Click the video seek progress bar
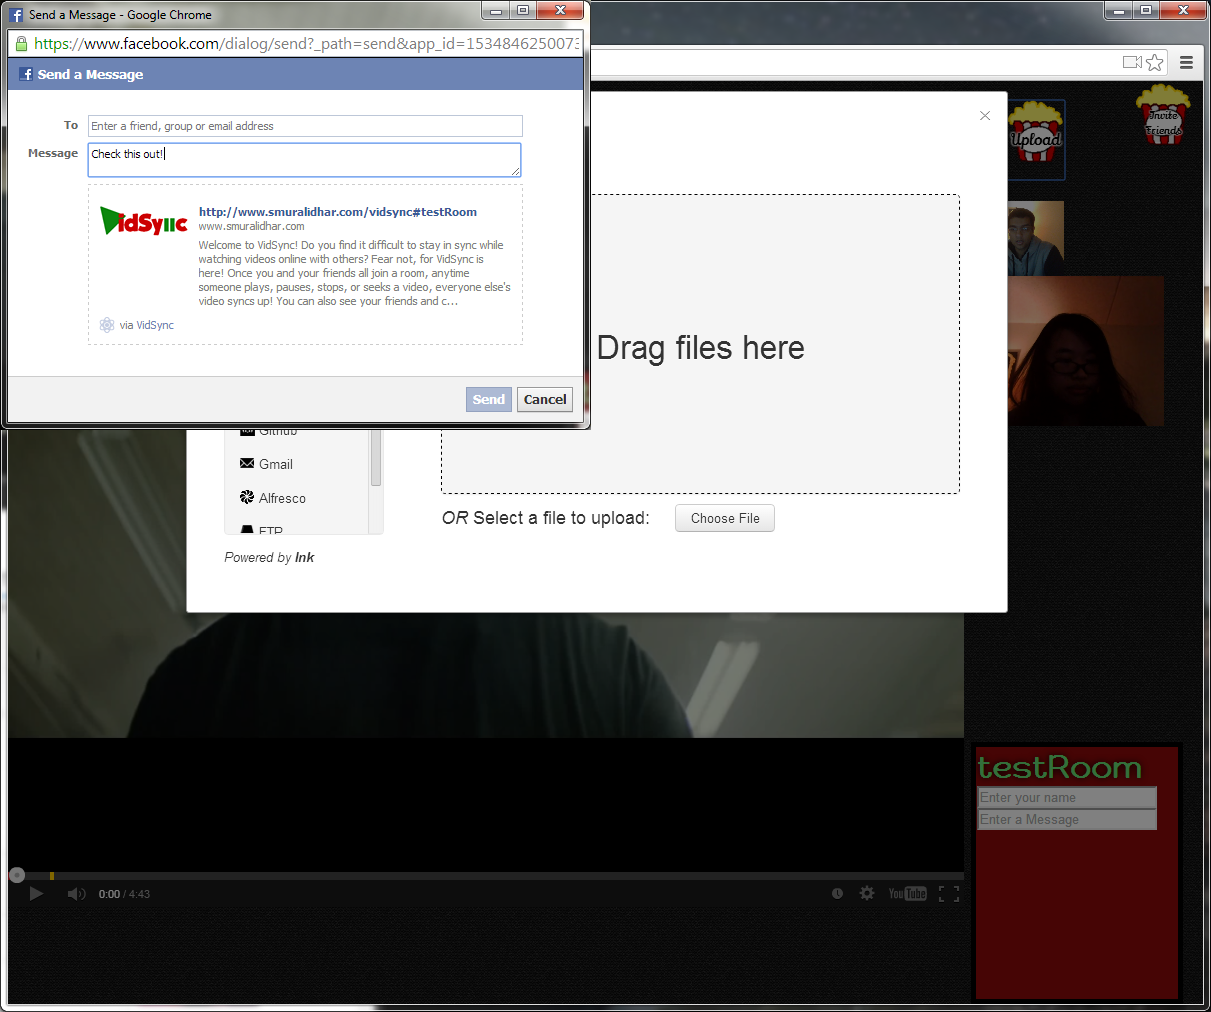The image size is (1211, 1012). [486, 876]
